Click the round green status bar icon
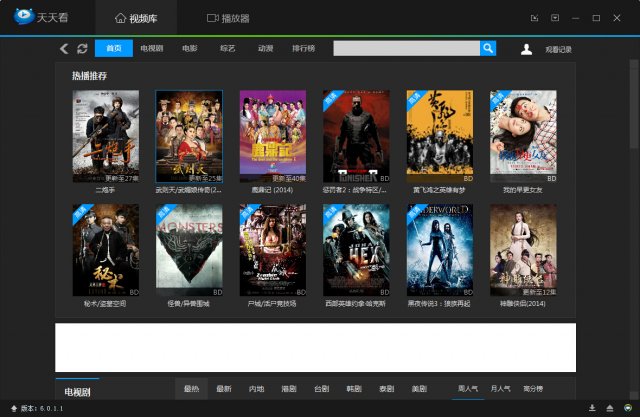Screen dimensions: 640x417 click(x=628, y=408)
